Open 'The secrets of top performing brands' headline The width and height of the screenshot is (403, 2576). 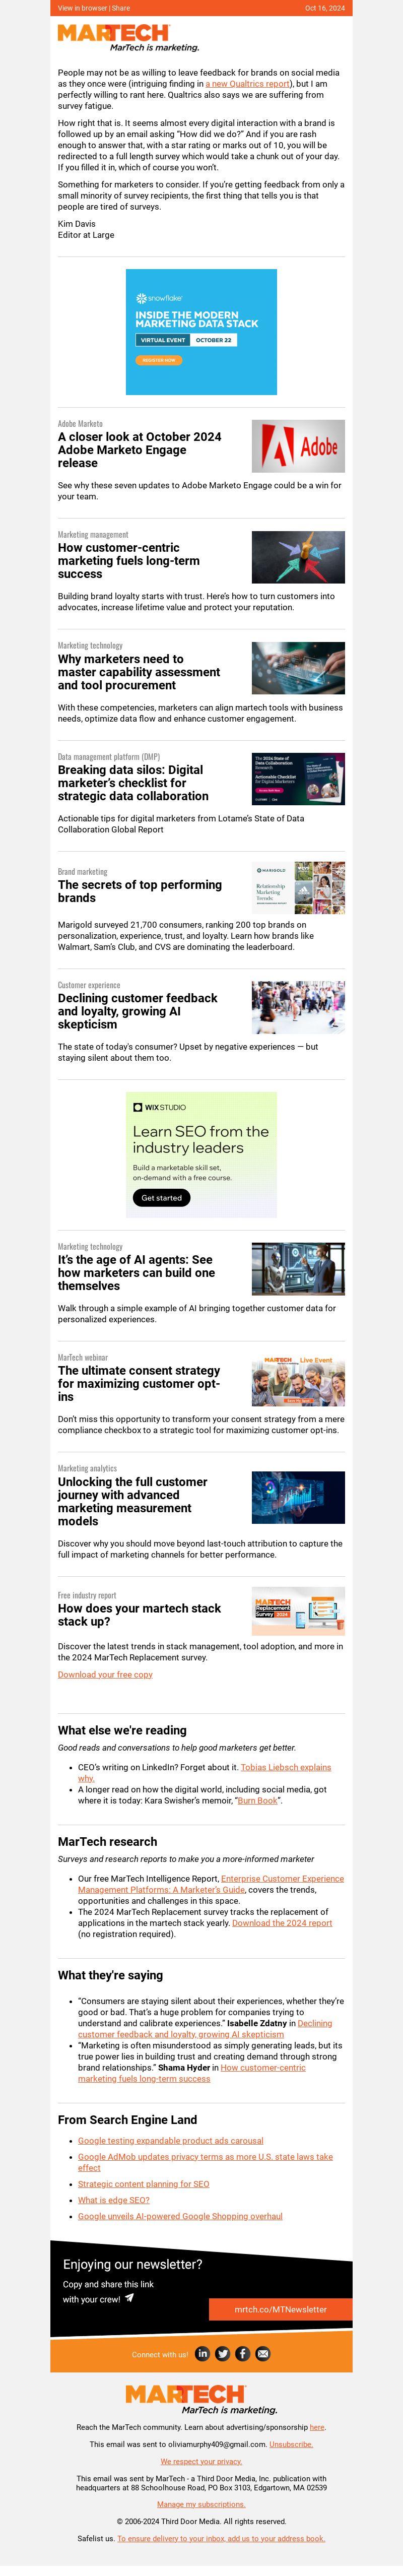tap(140, 891)
